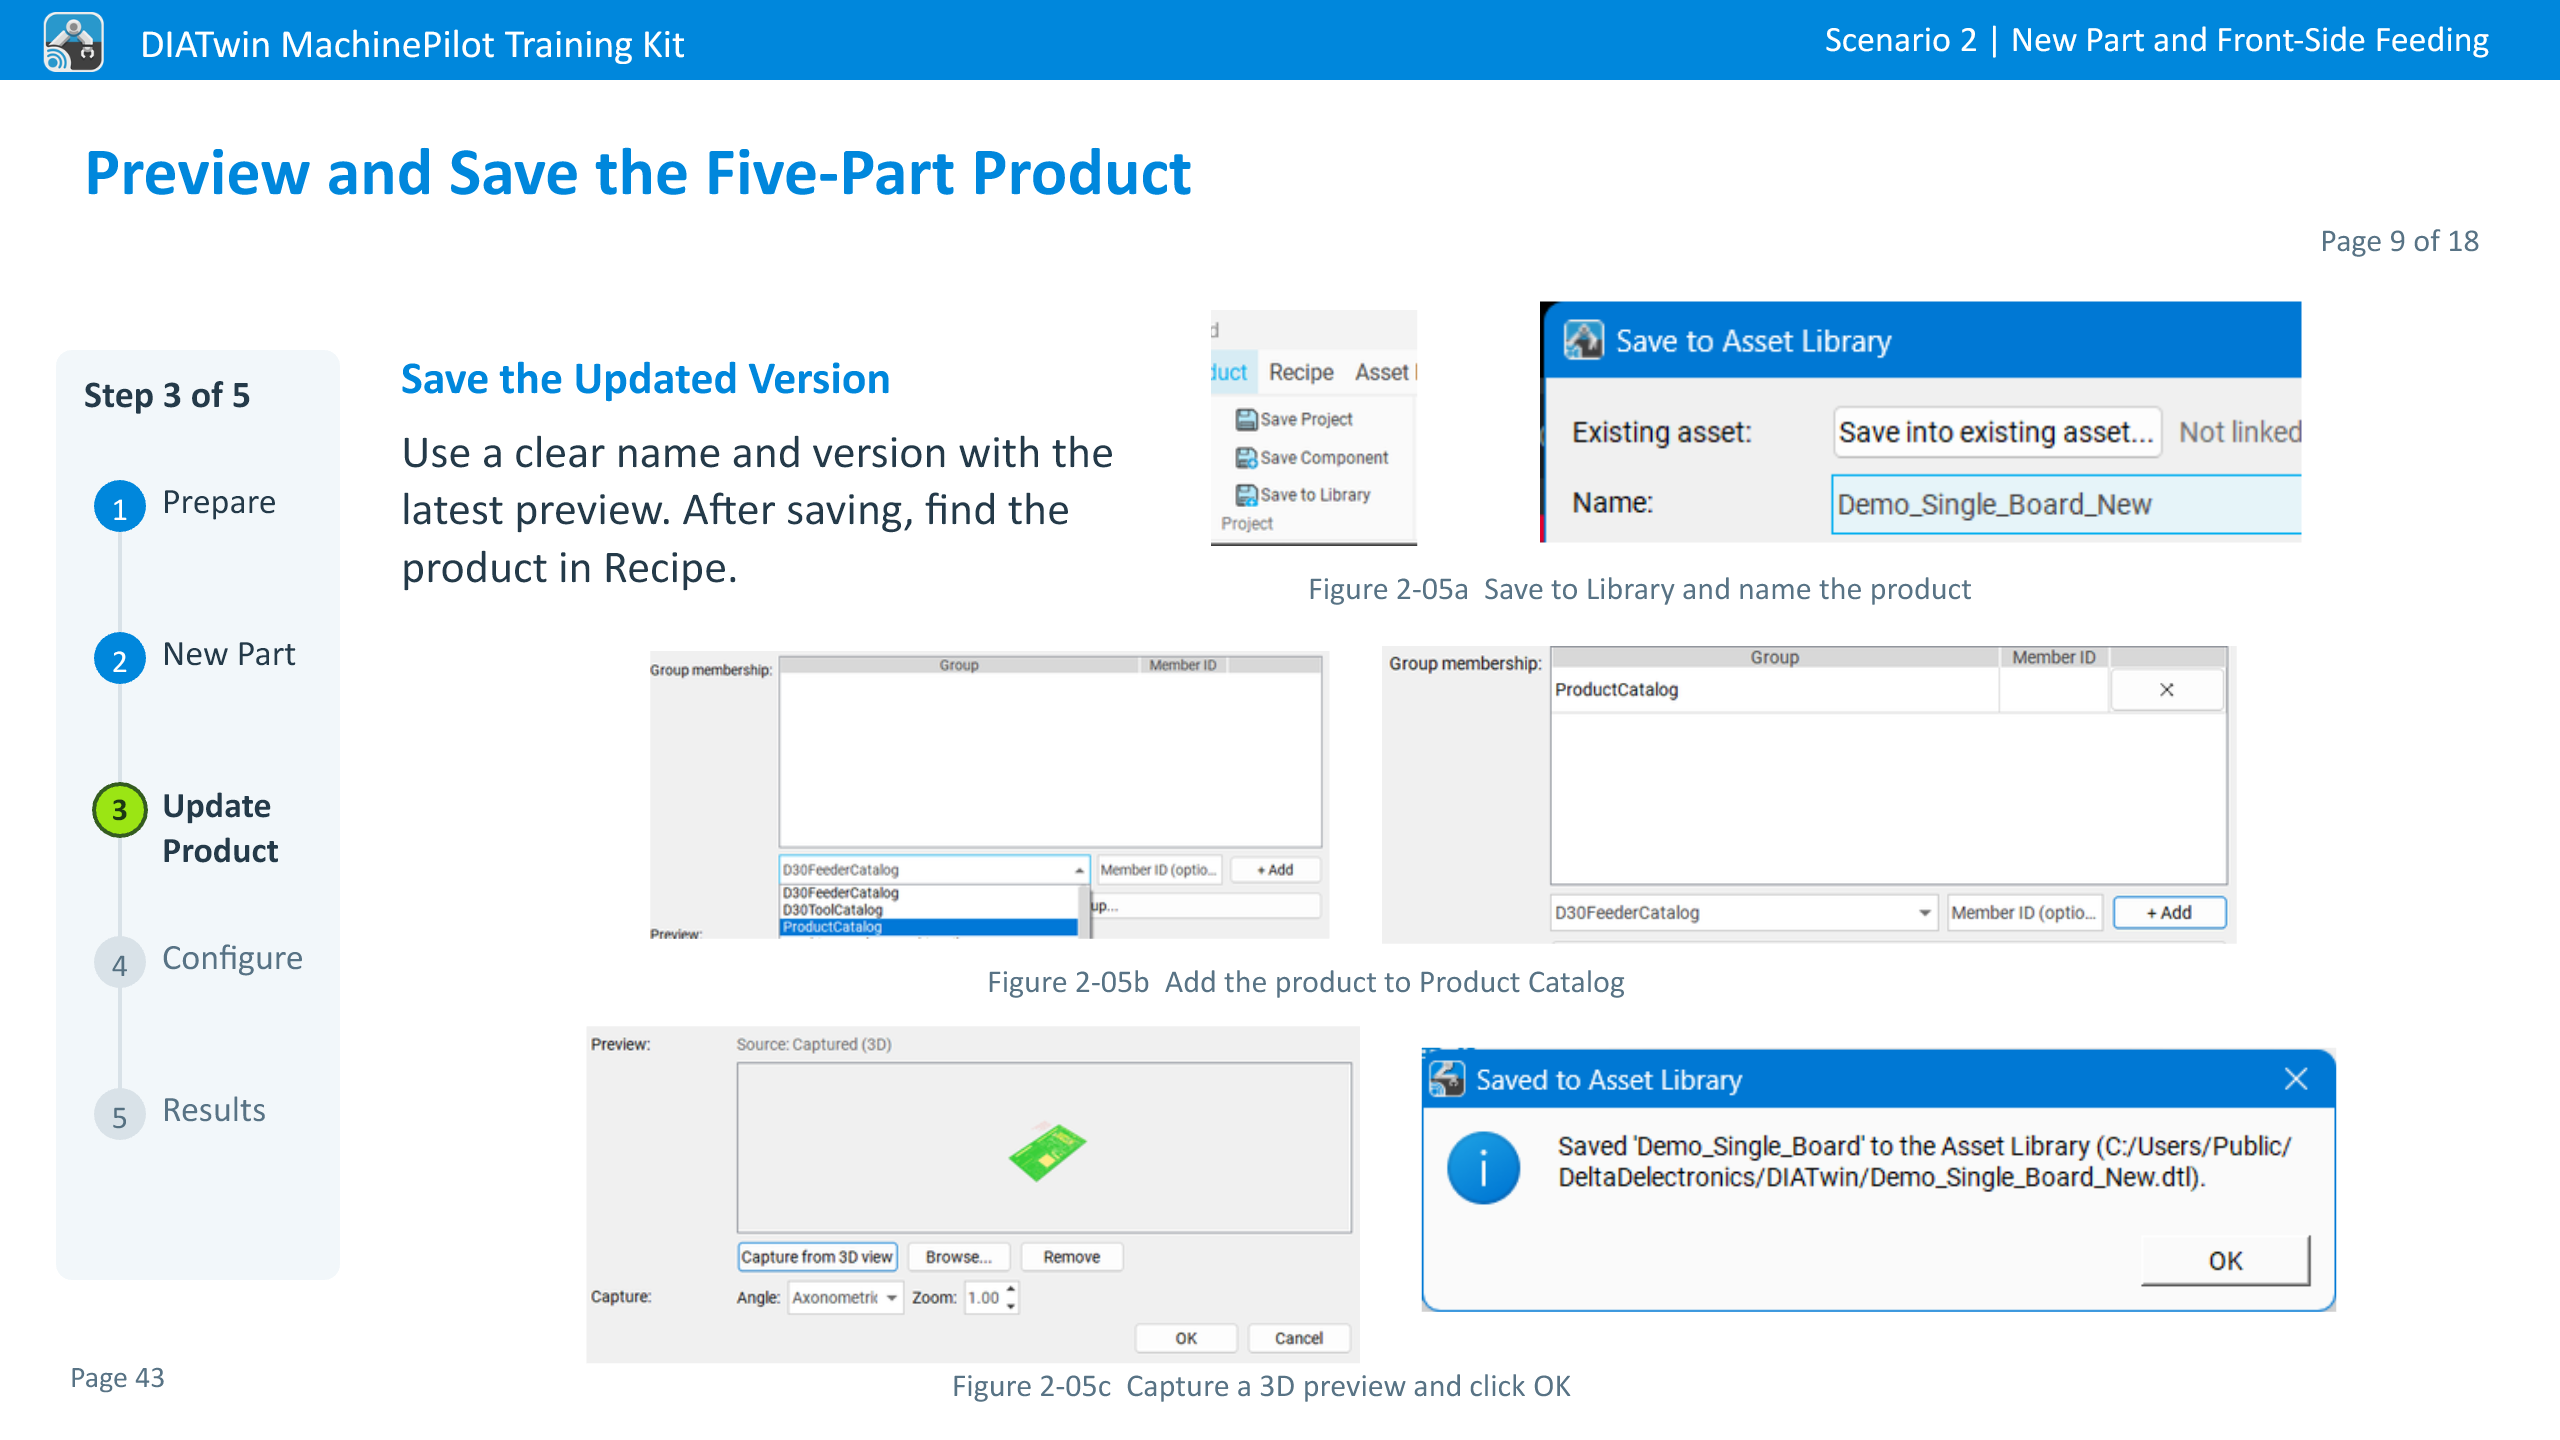Click the Save to Library icon
Image resolution: width=2560 pixels, height=1440 pixels.
1246,495
